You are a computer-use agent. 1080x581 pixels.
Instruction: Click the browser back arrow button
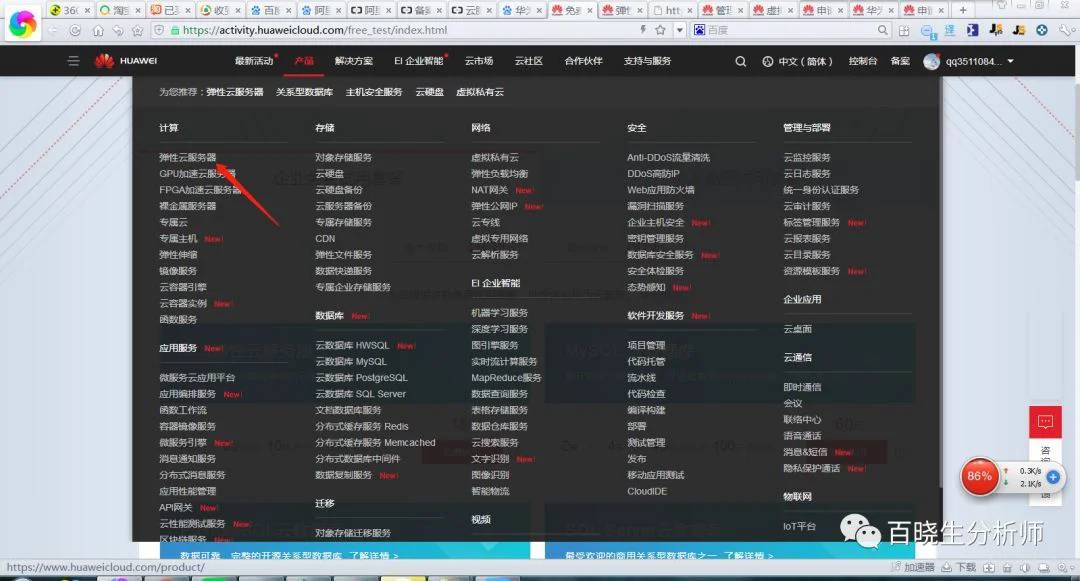pyautogui.click(x=53, y=30)
